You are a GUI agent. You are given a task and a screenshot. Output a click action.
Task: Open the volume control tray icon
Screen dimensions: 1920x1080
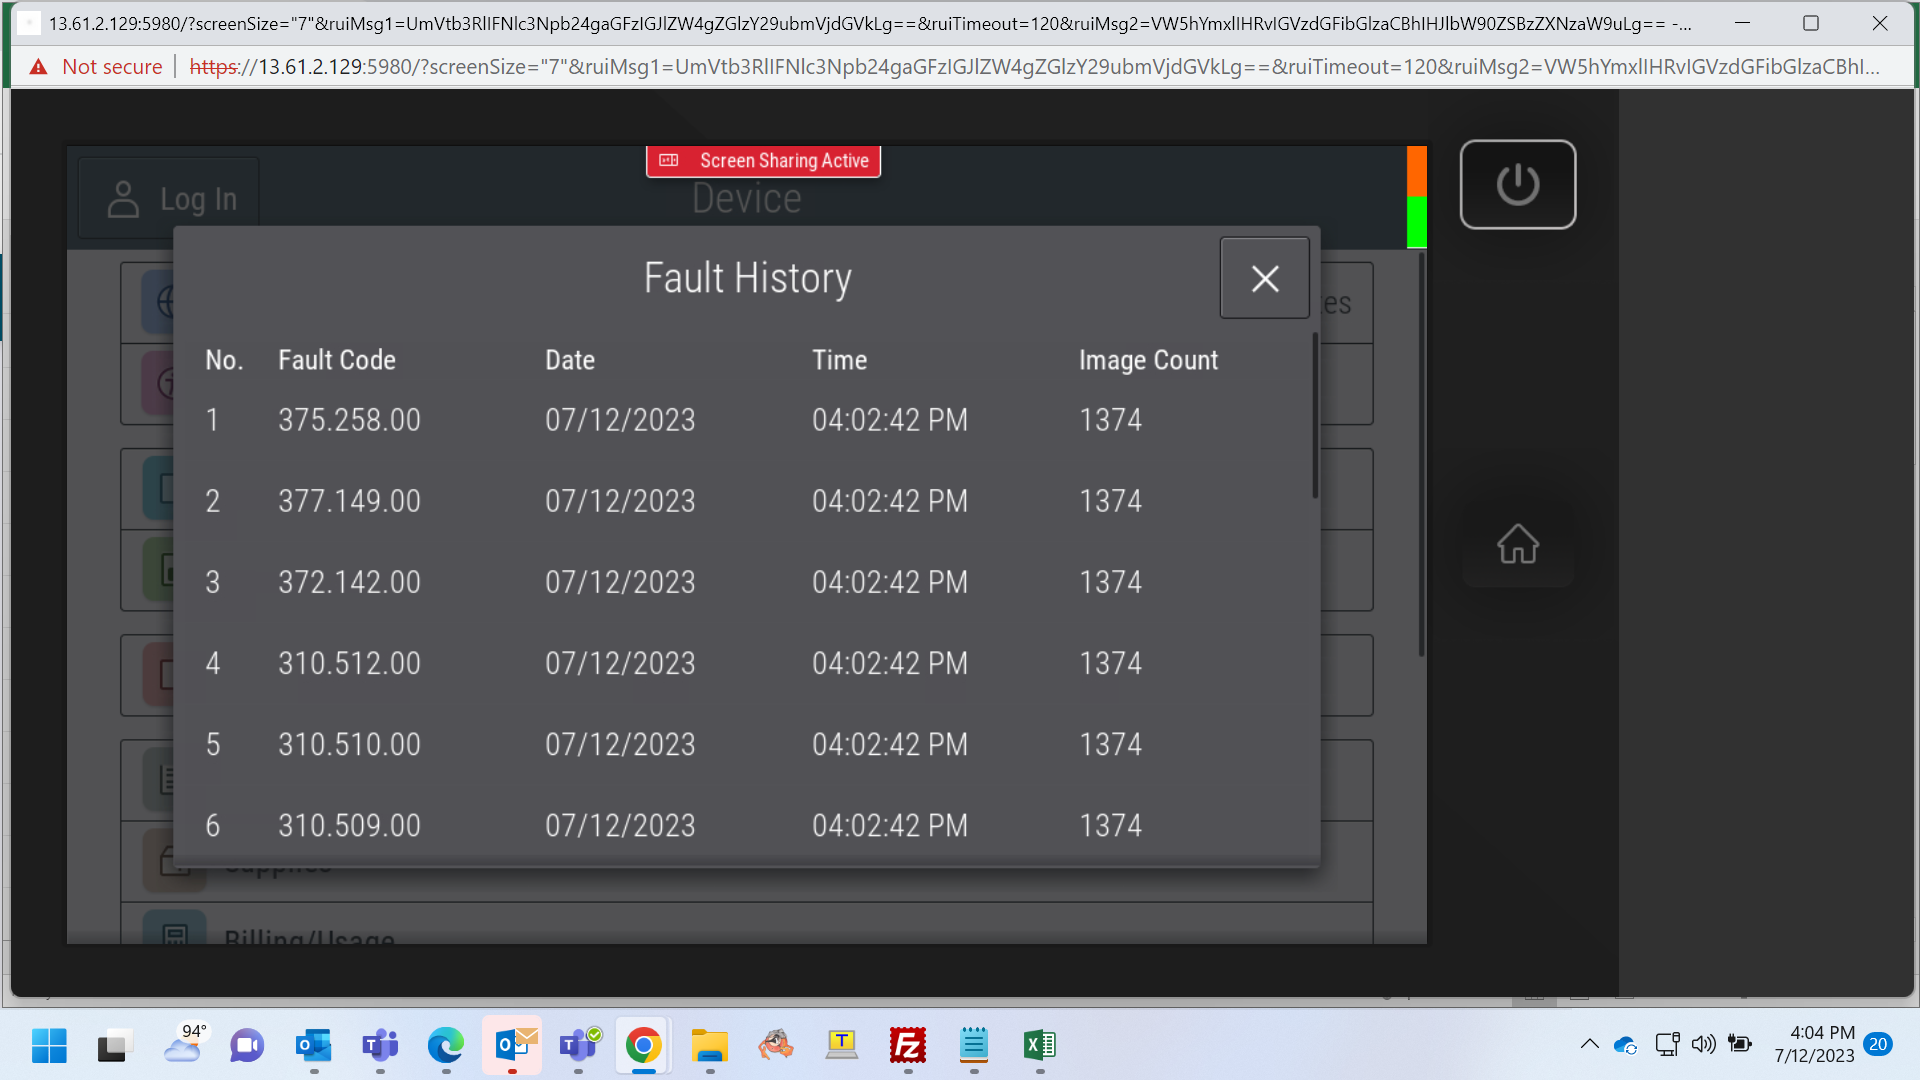coord(1704,1044)
